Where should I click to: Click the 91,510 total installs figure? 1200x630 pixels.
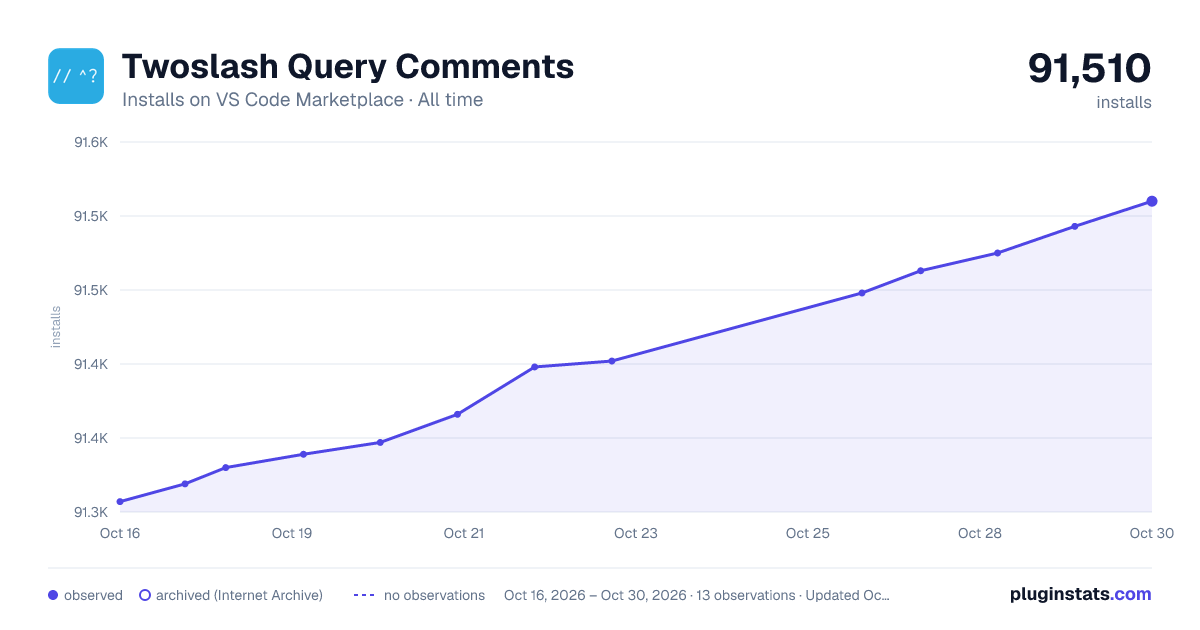[x=1090, y=68]
